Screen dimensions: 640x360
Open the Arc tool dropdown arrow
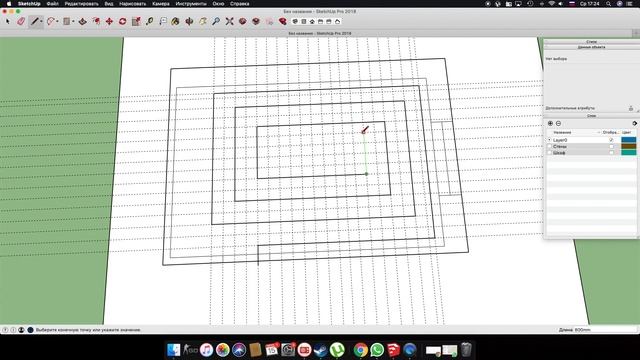click(57, 22)
